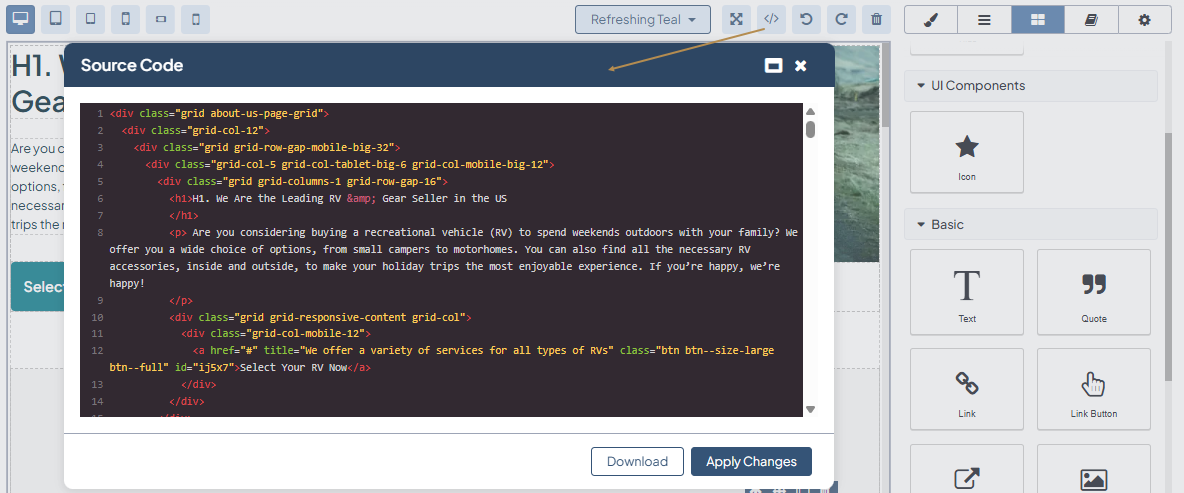Select the Quote block
The width and height of the screenshot is (1184, 493).
(x=1093, y=291)
